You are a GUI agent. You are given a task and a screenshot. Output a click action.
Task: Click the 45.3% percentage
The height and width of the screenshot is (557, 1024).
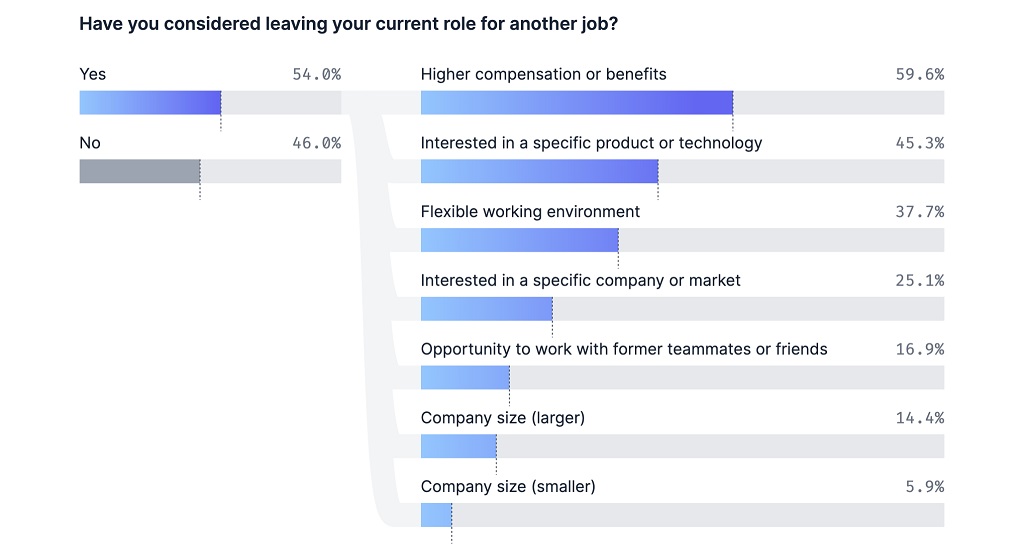coord(920,143)
